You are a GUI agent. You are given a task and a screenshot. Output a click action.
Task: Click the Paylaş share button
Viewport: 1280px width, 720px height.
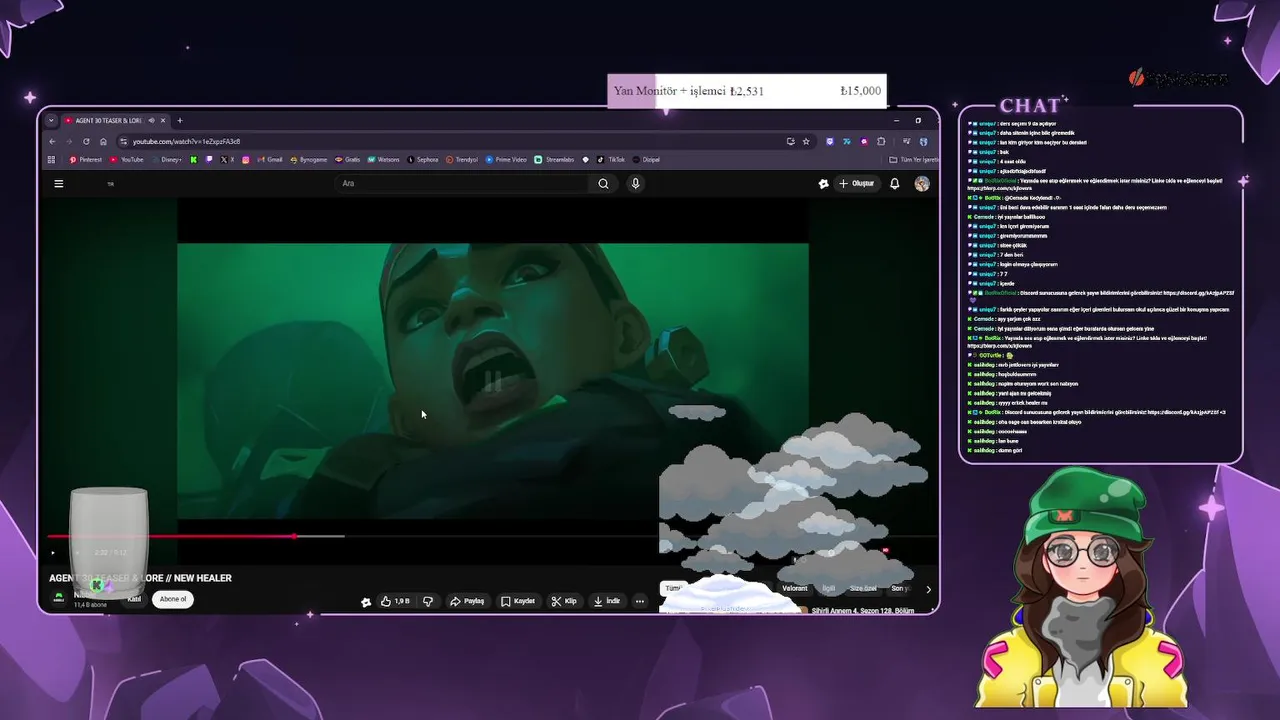point(467,601)
